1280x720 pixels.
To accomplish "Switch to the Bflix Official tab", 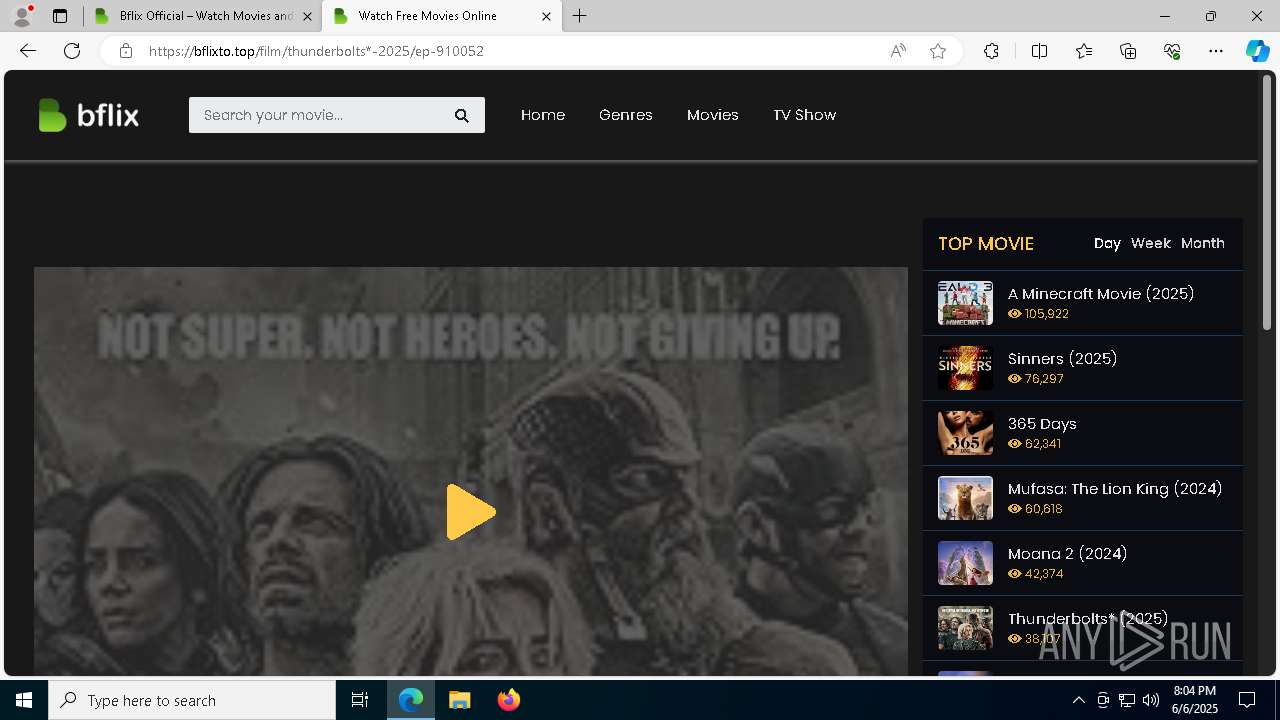I will [x=194, y=16].
